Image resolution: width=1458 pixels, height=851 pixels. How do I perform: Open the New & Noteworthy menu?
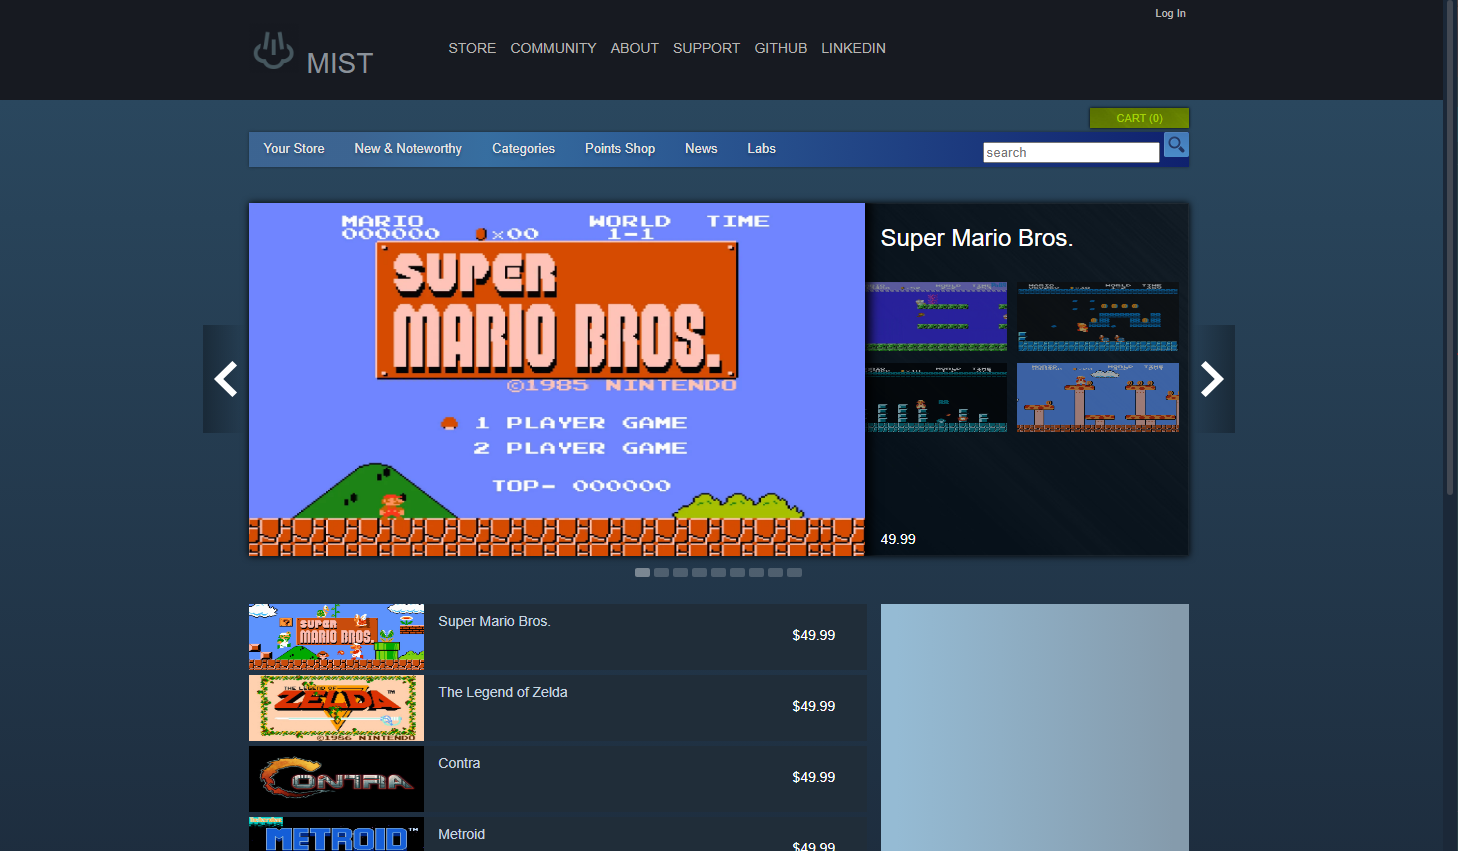pyautogui.click(x=408, y=149)
